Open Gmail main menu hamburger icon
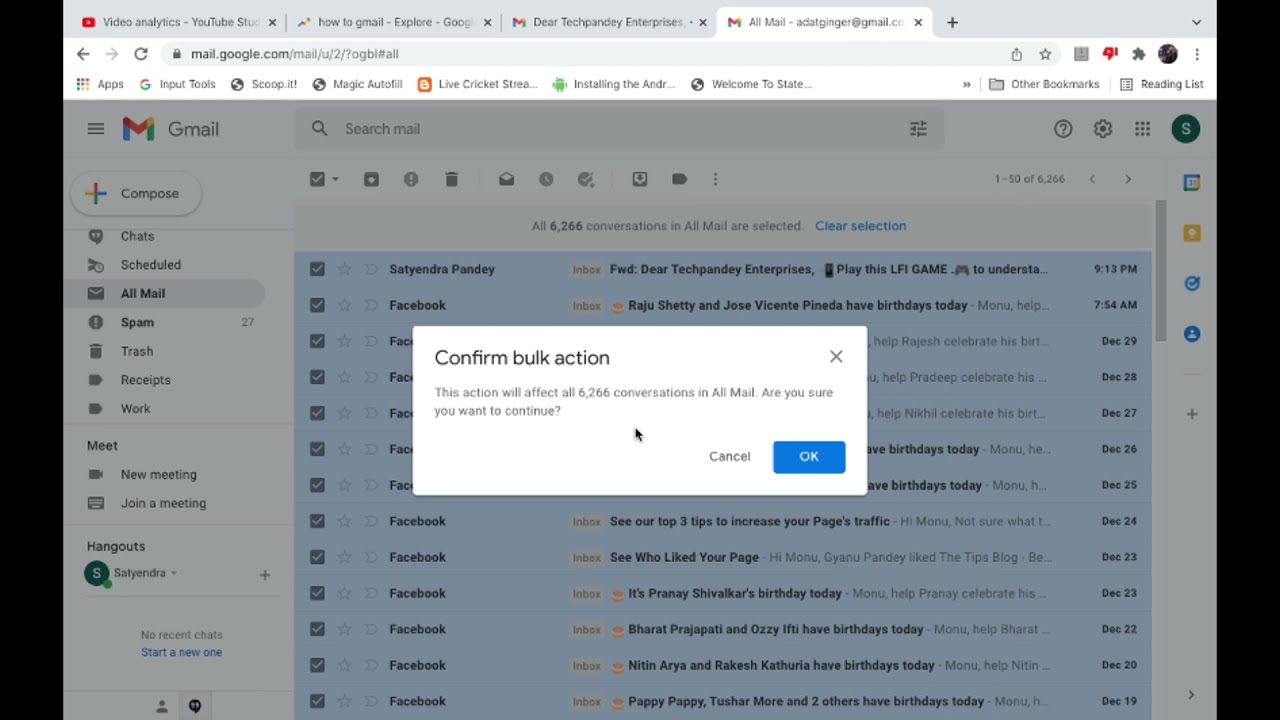 click(96, 129)
